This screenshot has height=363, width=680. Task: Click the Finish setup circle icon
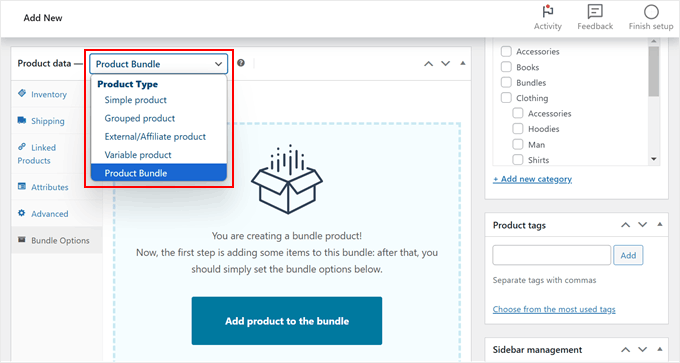(x=651, y=12)
